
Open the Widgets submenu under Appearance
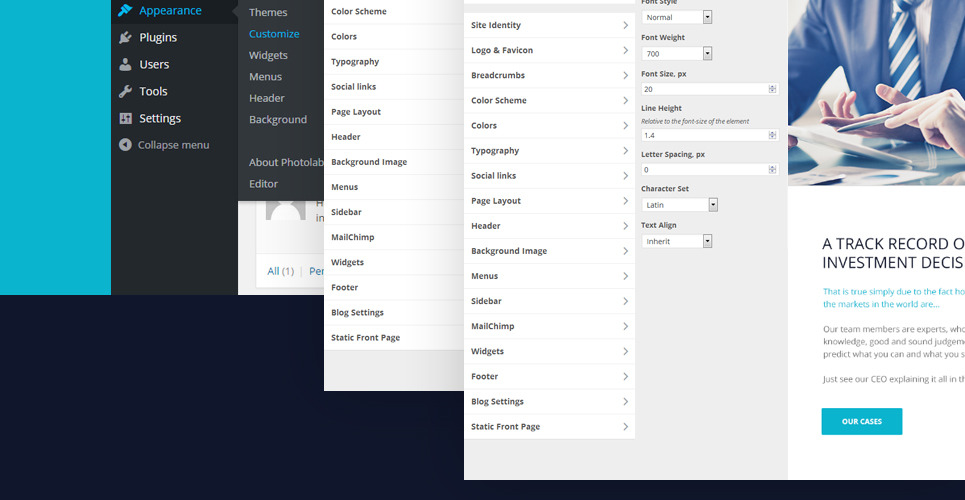268,56
